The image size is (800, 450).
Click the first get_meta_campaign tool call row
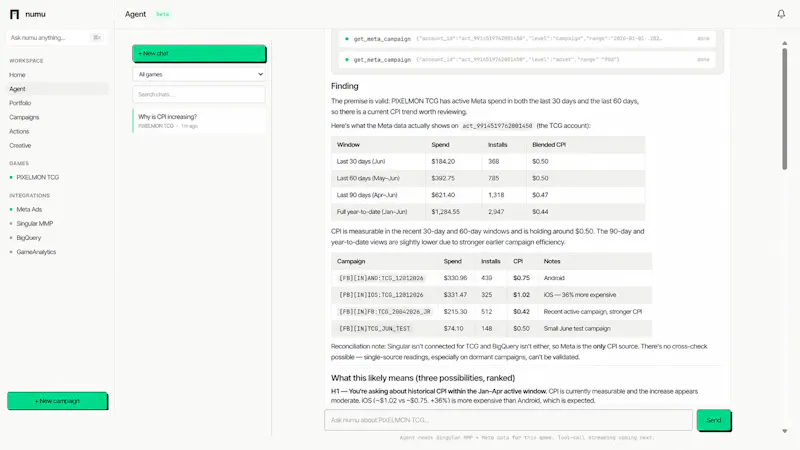pos(528,39)
